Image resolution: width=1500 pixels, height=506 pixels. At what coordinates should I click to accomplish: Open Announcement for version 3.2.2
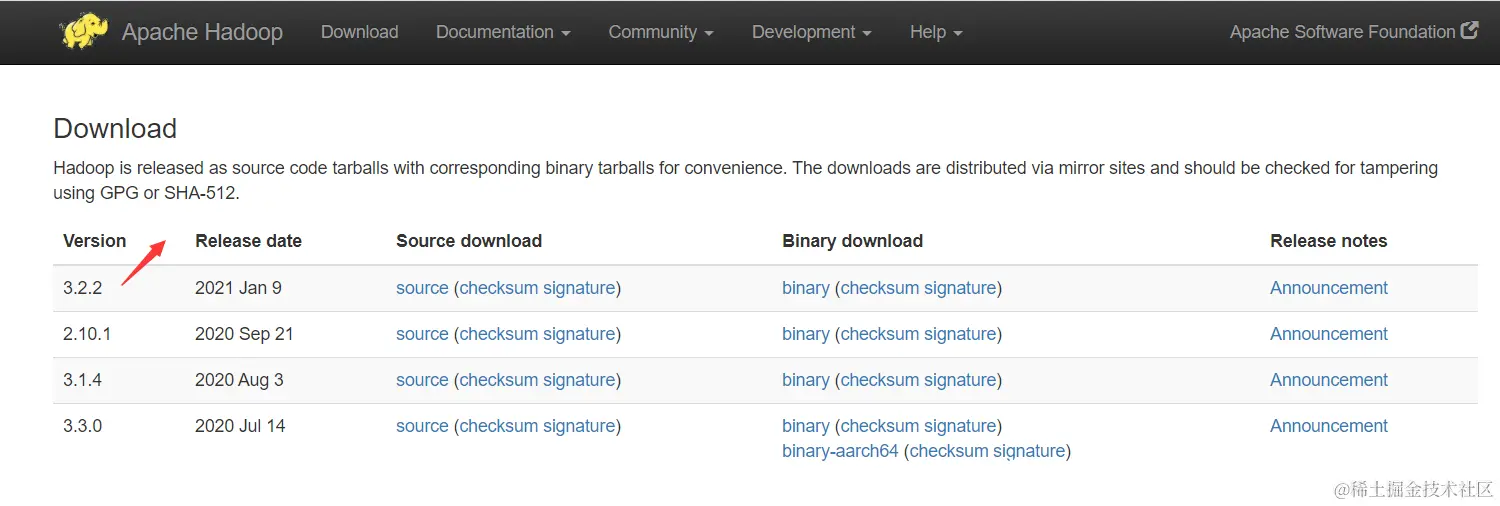click(1329, 288)
